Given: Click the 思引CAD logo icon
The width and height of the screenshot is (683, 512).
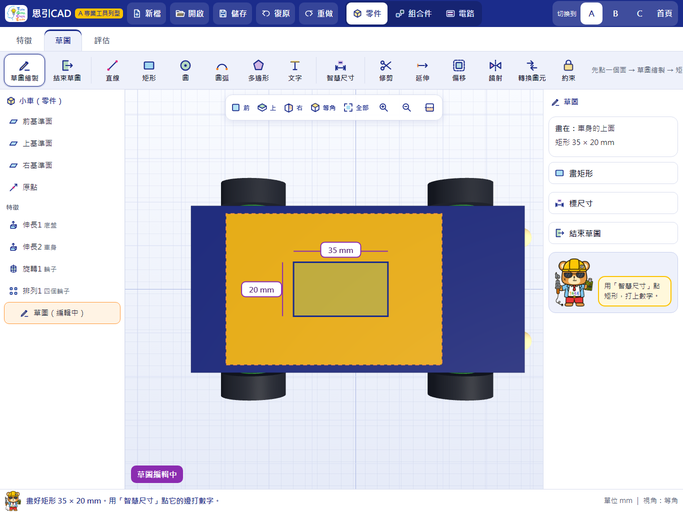Looking at the screenshot, I should tap(16, 14).
